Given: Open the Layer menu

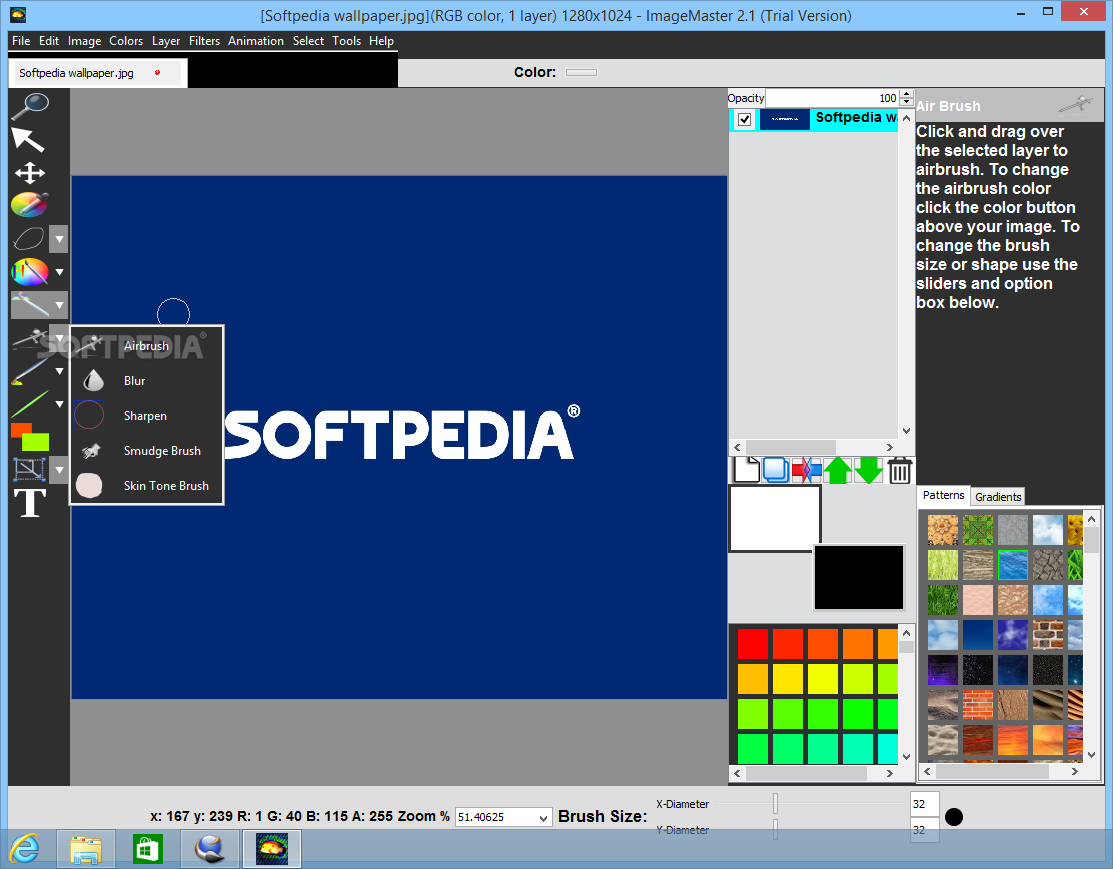Looking at the screenshot, I should [165, 41].
